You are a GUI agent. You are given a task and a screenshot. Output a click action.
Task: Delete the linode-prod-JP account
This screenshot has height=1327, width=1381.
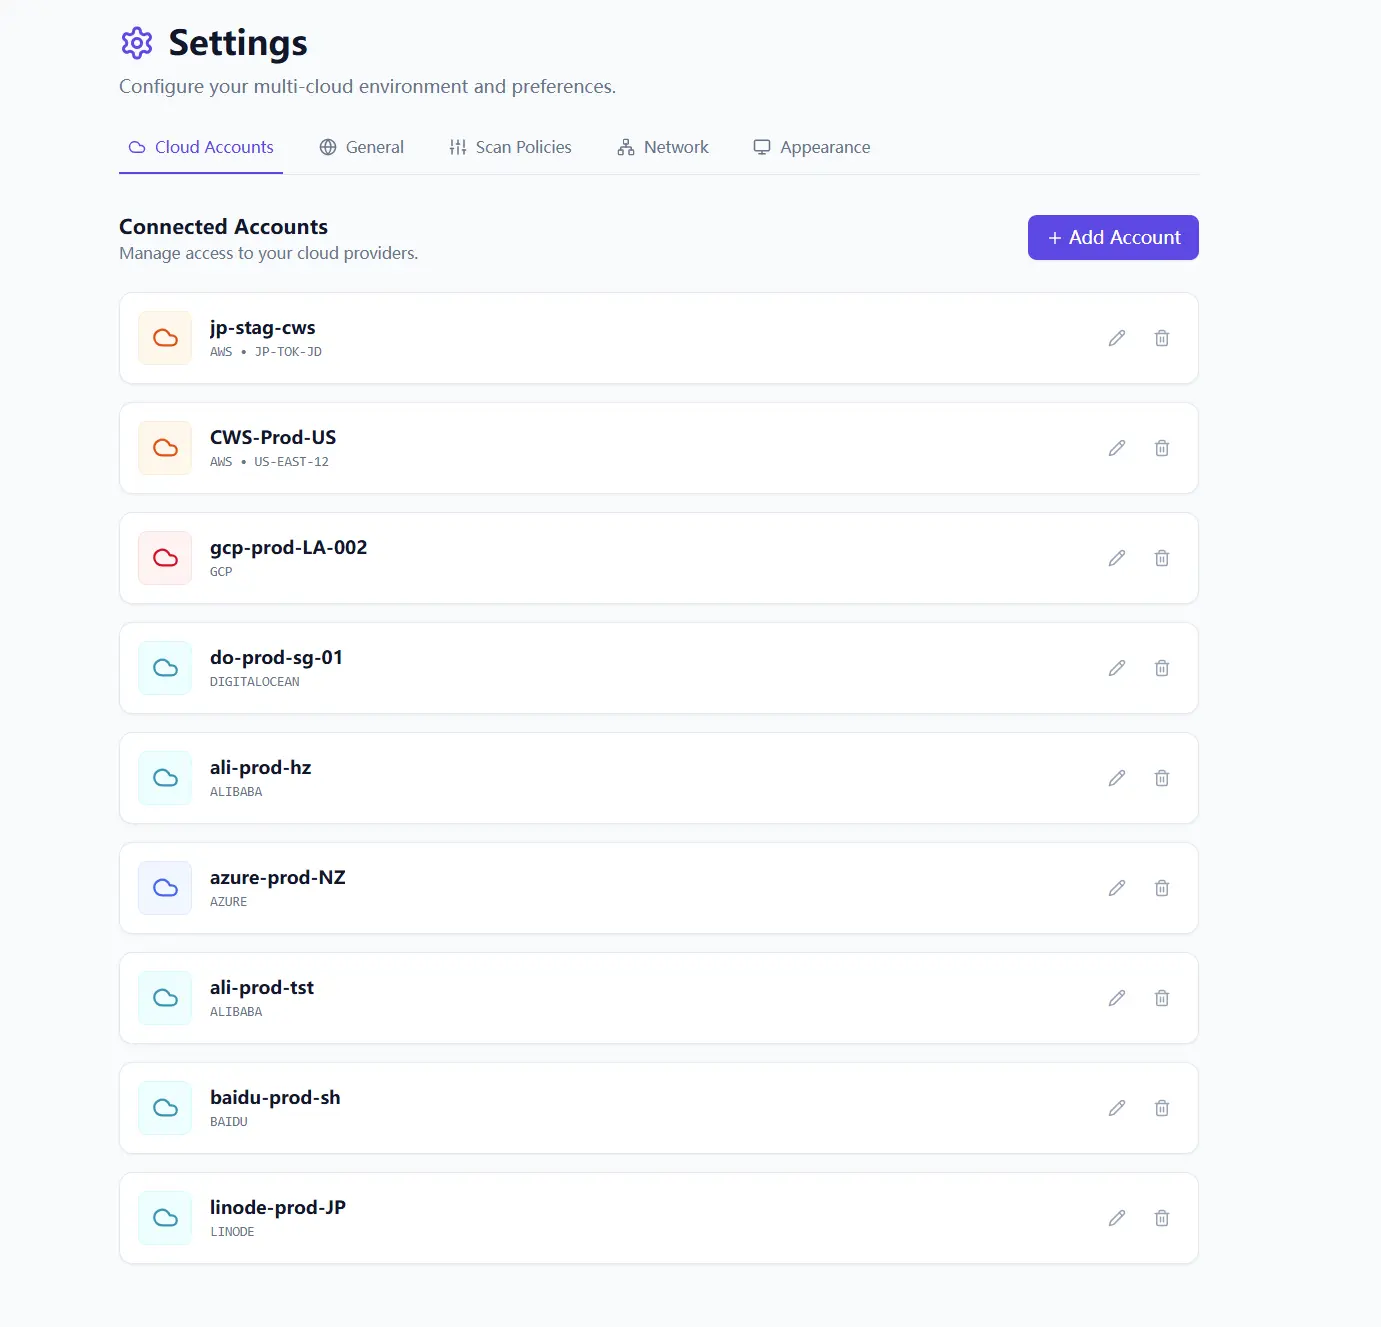[1162, 1218]
